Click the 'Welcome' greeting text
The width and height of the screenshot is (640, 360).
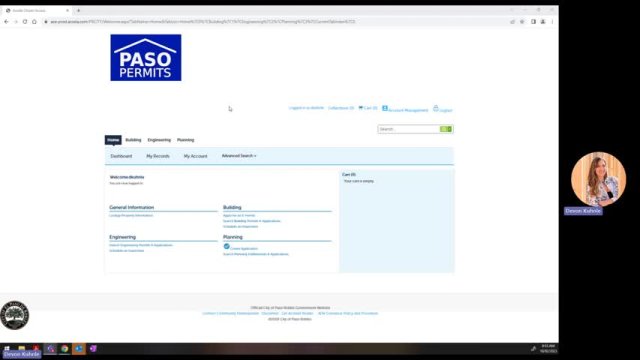click(x=127, y=177)
